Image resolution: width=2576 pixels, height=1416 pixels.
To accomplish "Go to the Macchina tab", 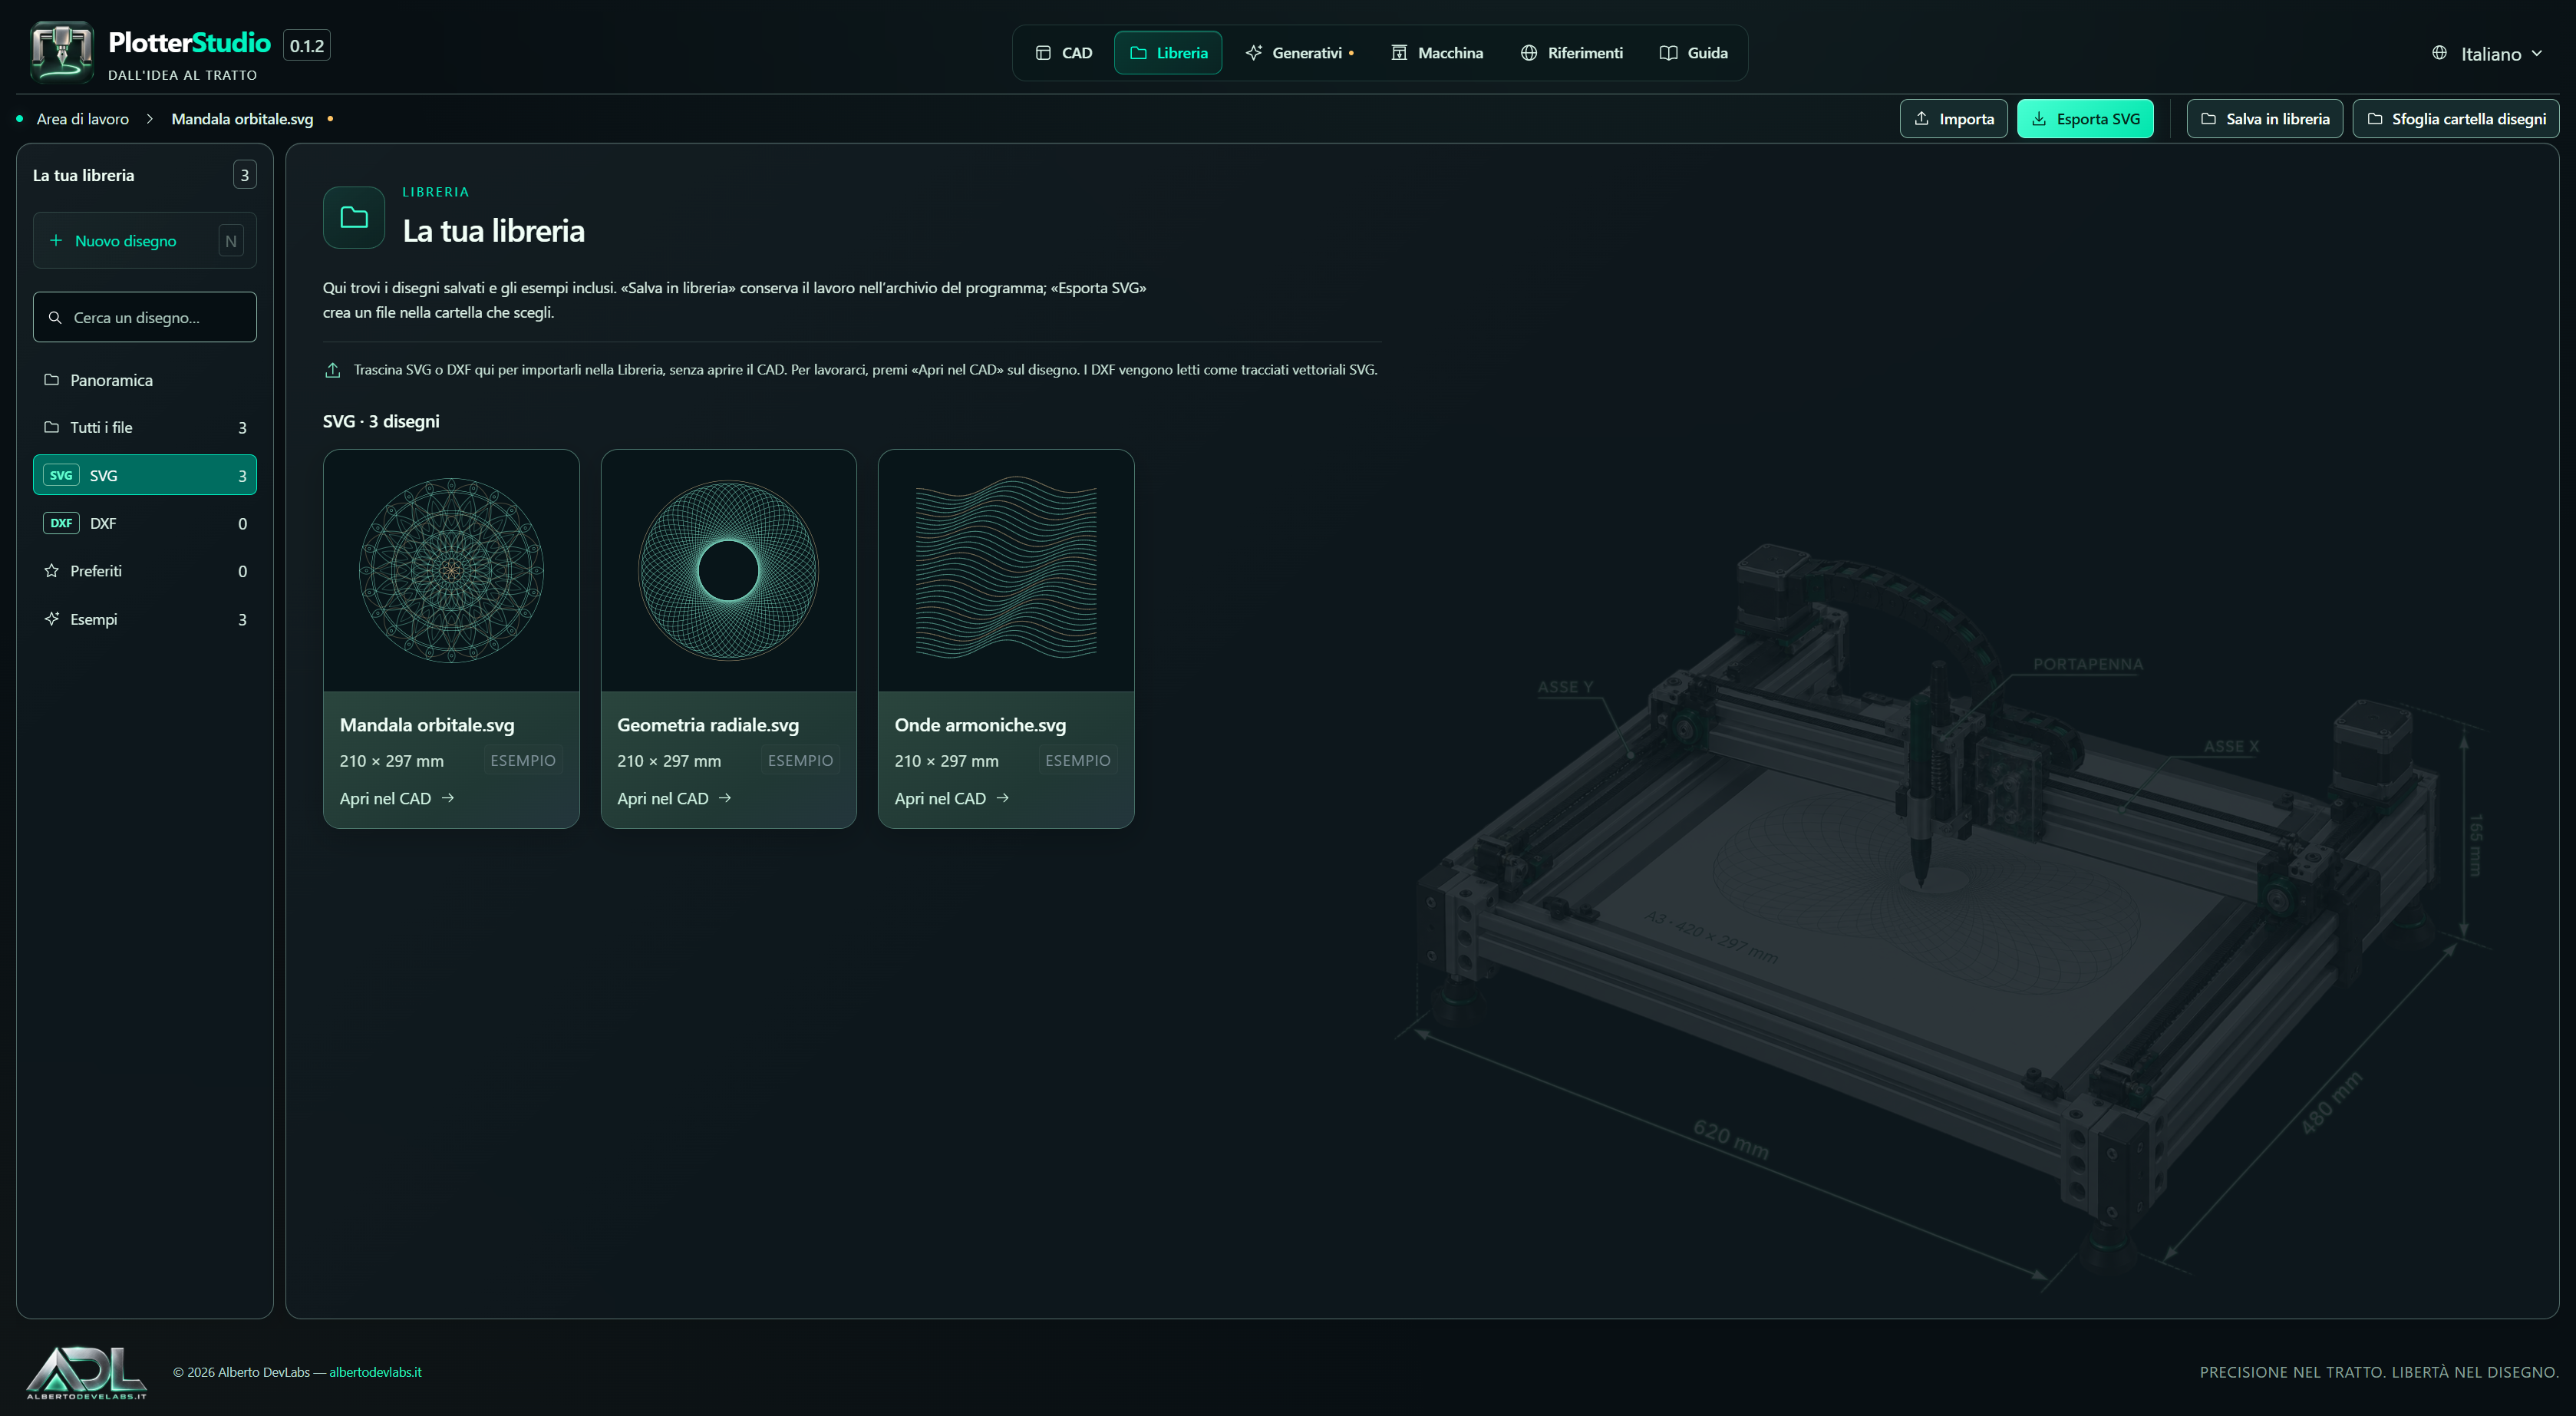I will tap(1437, 53).
